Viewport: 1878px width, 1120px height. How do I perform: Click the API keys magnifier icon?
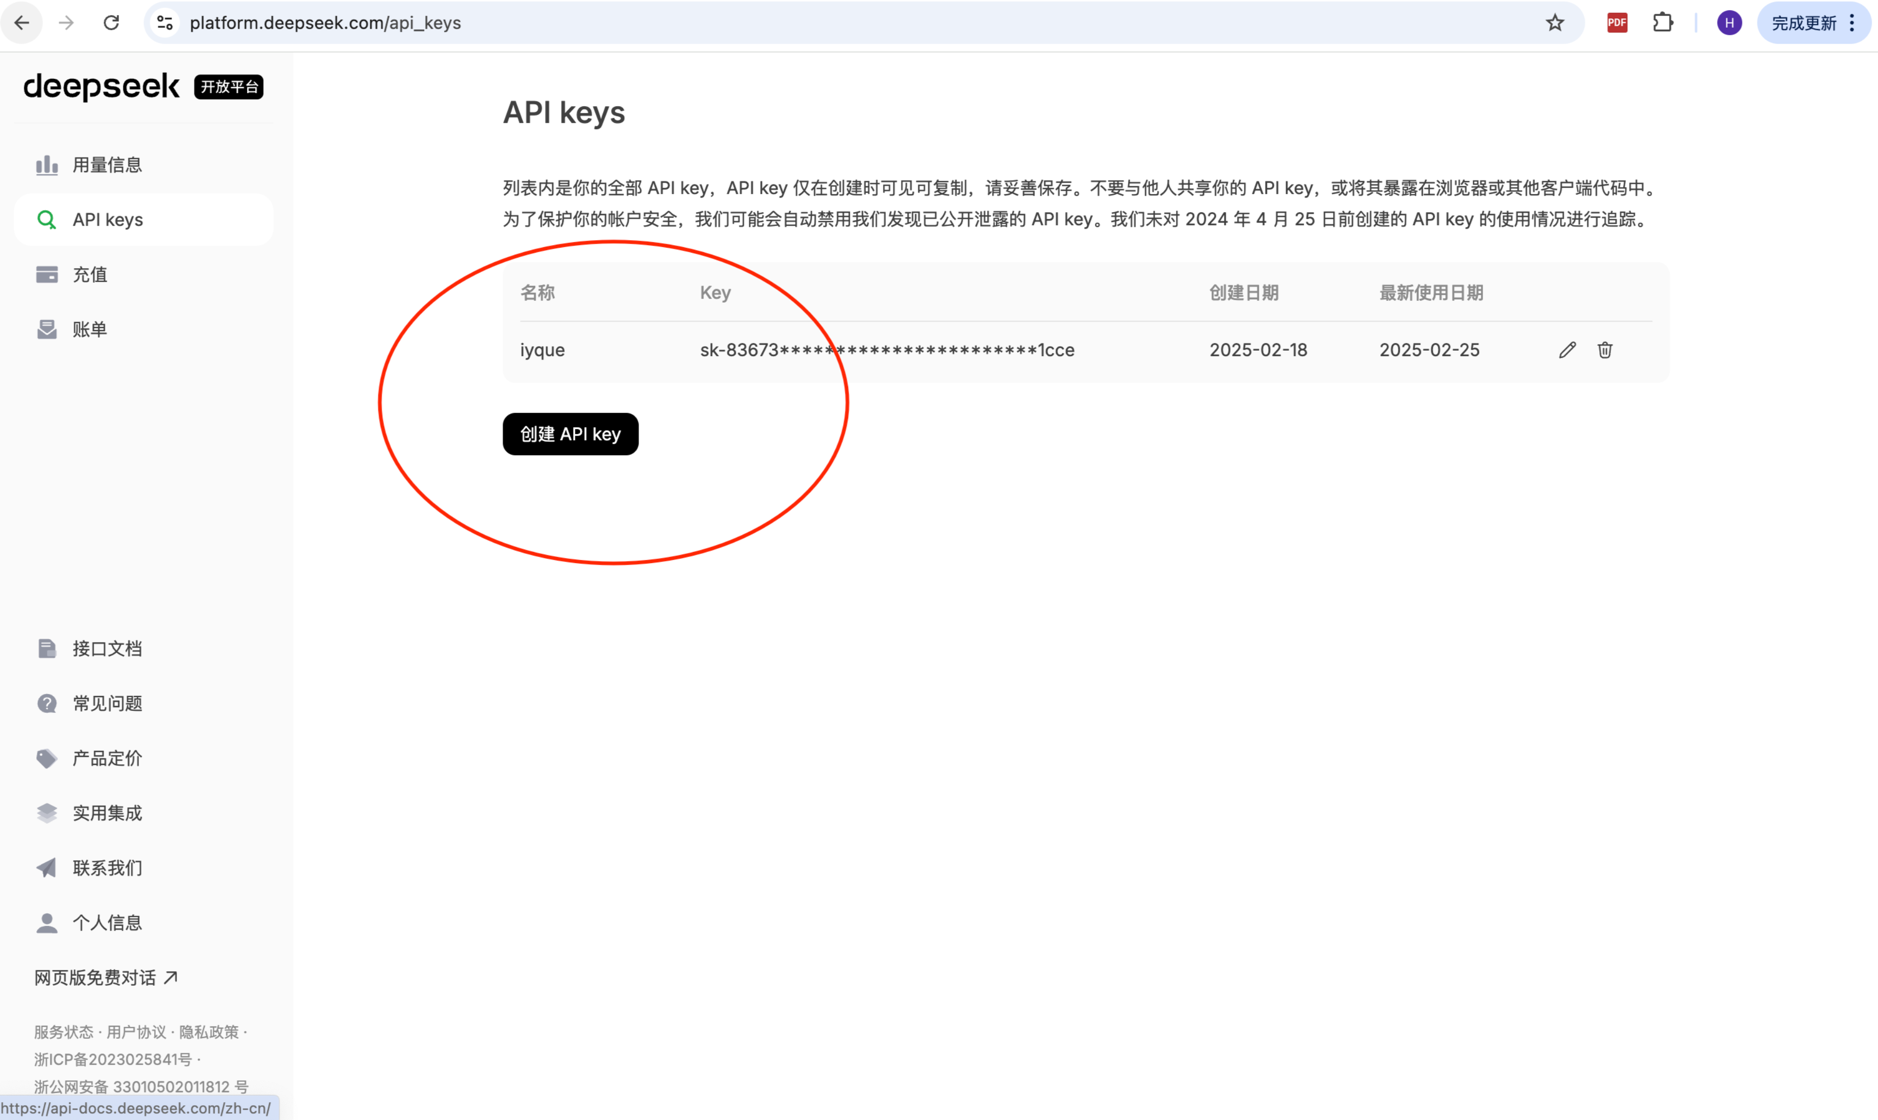click(x=47, y=220)
